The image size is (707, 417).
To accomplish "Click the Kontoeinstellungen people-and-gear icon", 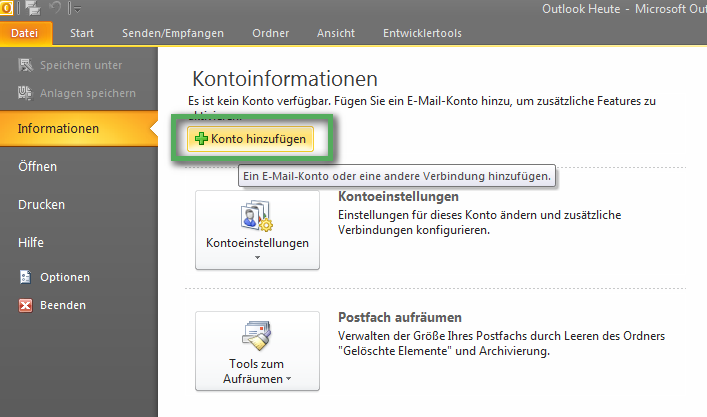I will click(257, 215).
